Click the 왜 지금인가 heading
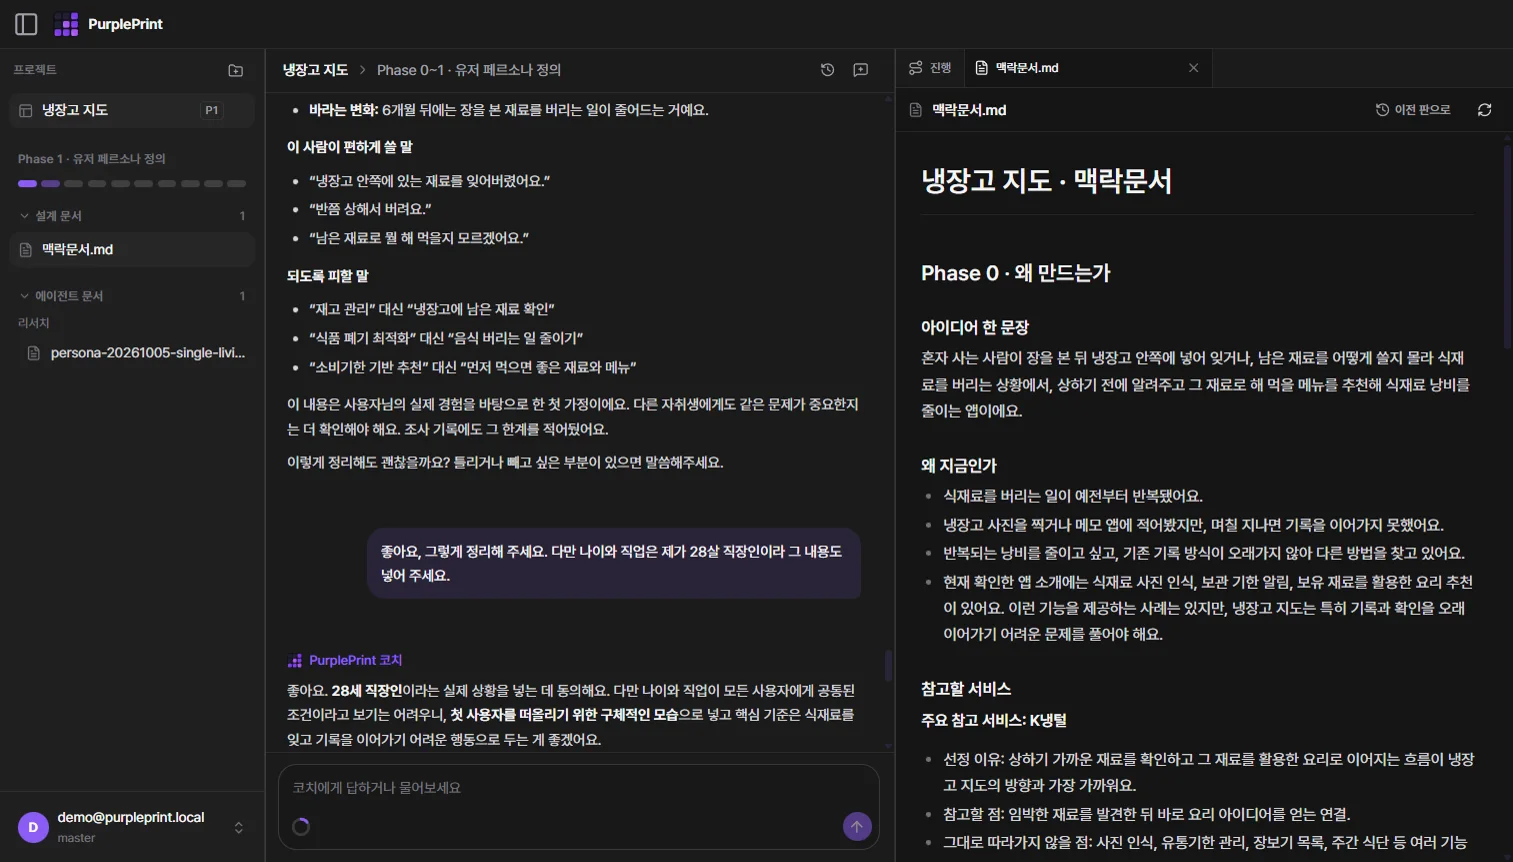Image resolution: width=1513 pixels, height=862 pixels. tap(959, 466)
